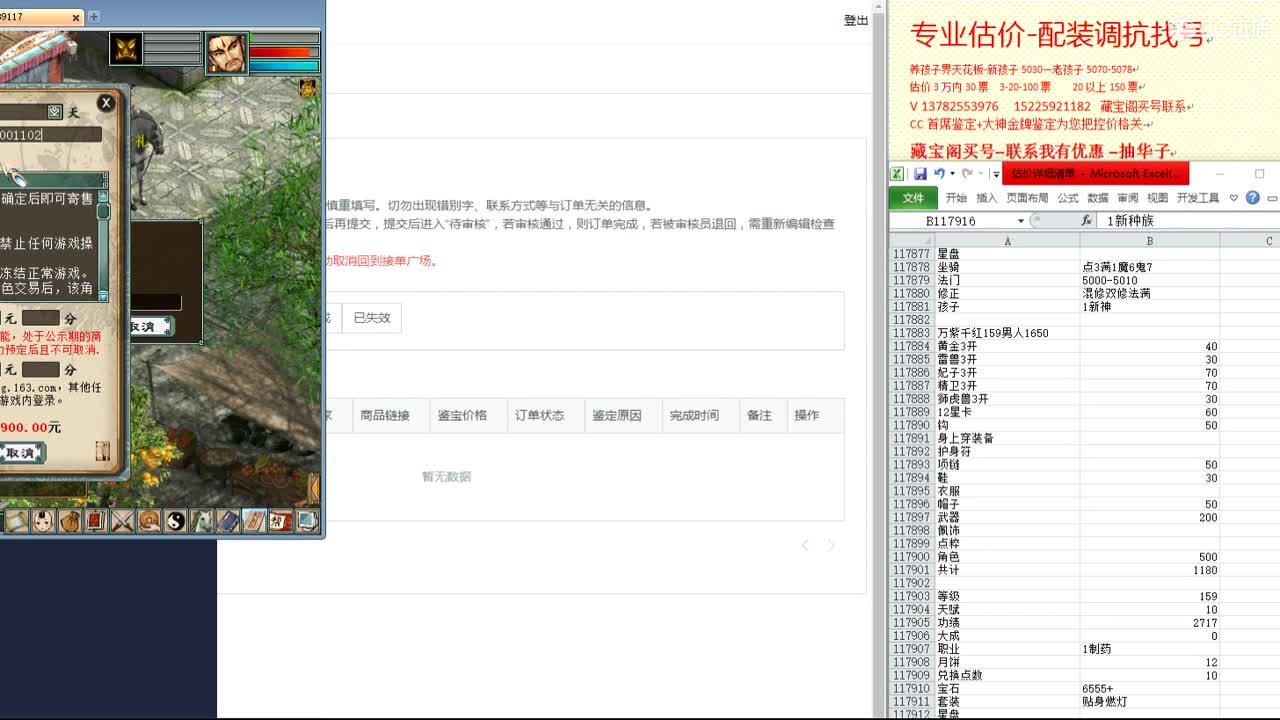Click the red seal stamp in game dialog

(x=103, y=451)
